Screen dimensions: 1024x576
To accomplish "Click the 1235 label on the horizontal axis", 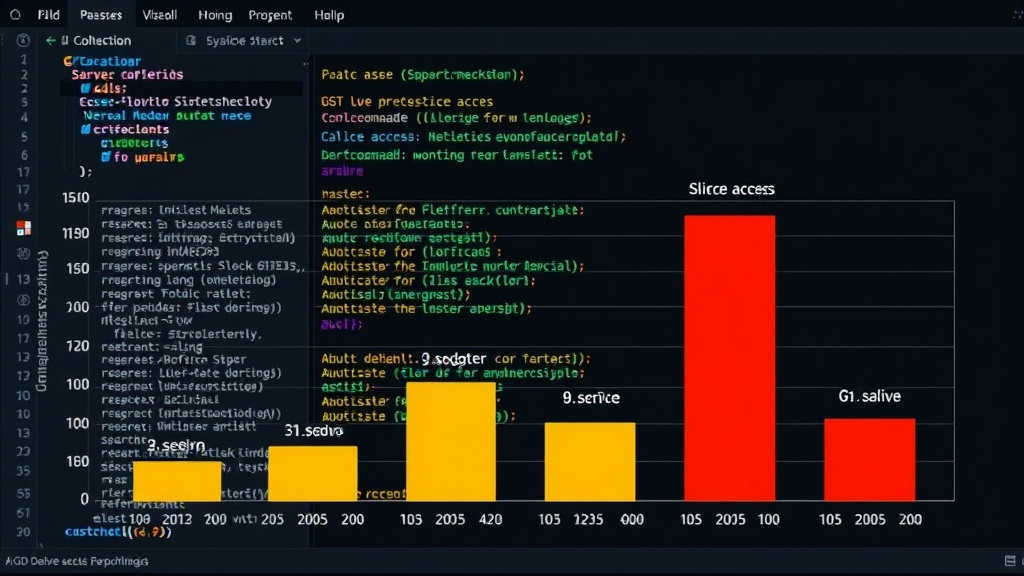I will click(x=588, y=519).
